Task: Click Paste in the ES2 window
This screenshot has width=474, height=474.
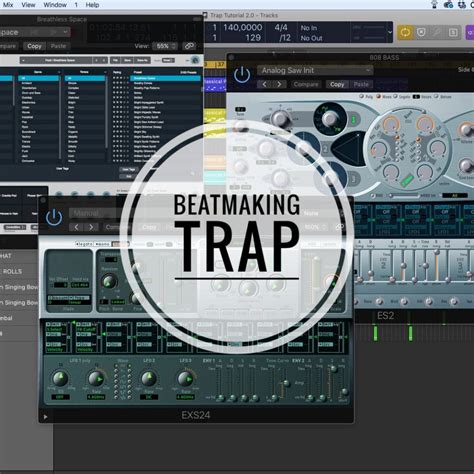Action: click(x=361, y=84)
